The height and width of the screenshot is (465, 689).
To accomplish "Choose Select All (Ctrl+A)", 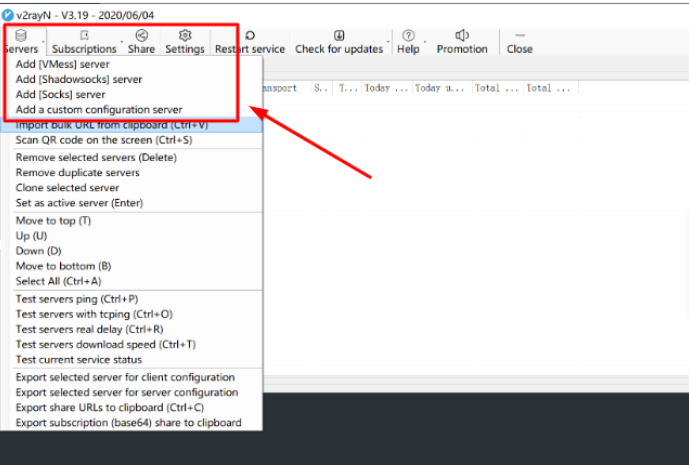I will (132, 281).
